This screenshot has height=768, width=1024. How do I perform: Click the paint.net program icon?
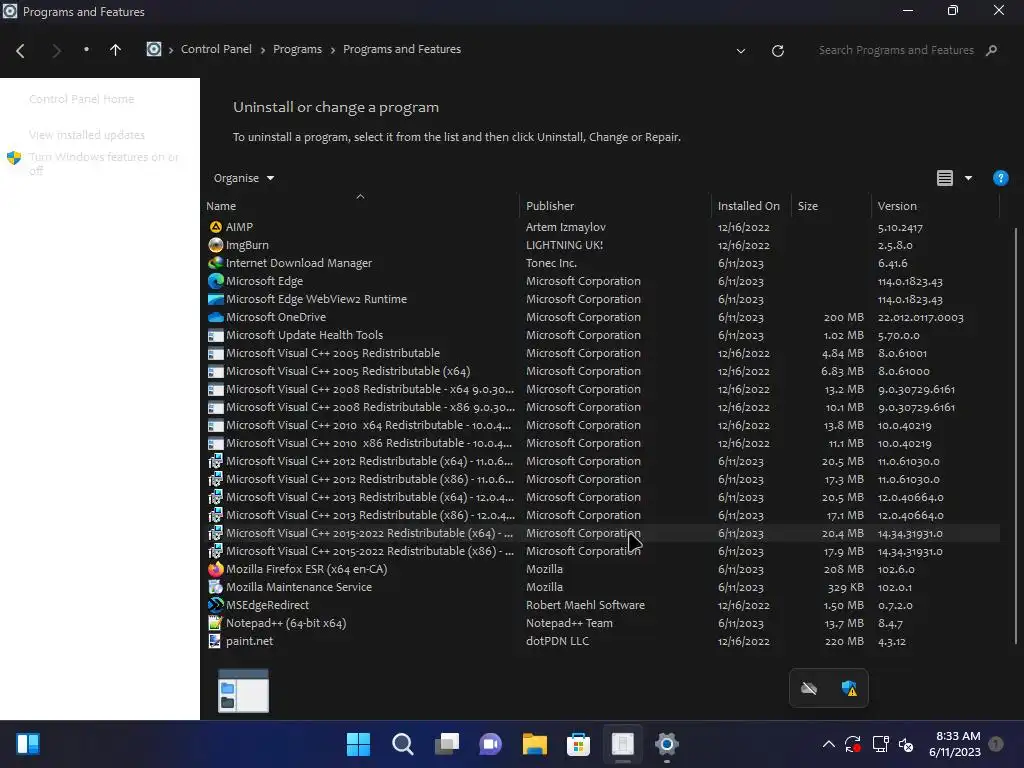pyautogui.click(x=215, y=641)
